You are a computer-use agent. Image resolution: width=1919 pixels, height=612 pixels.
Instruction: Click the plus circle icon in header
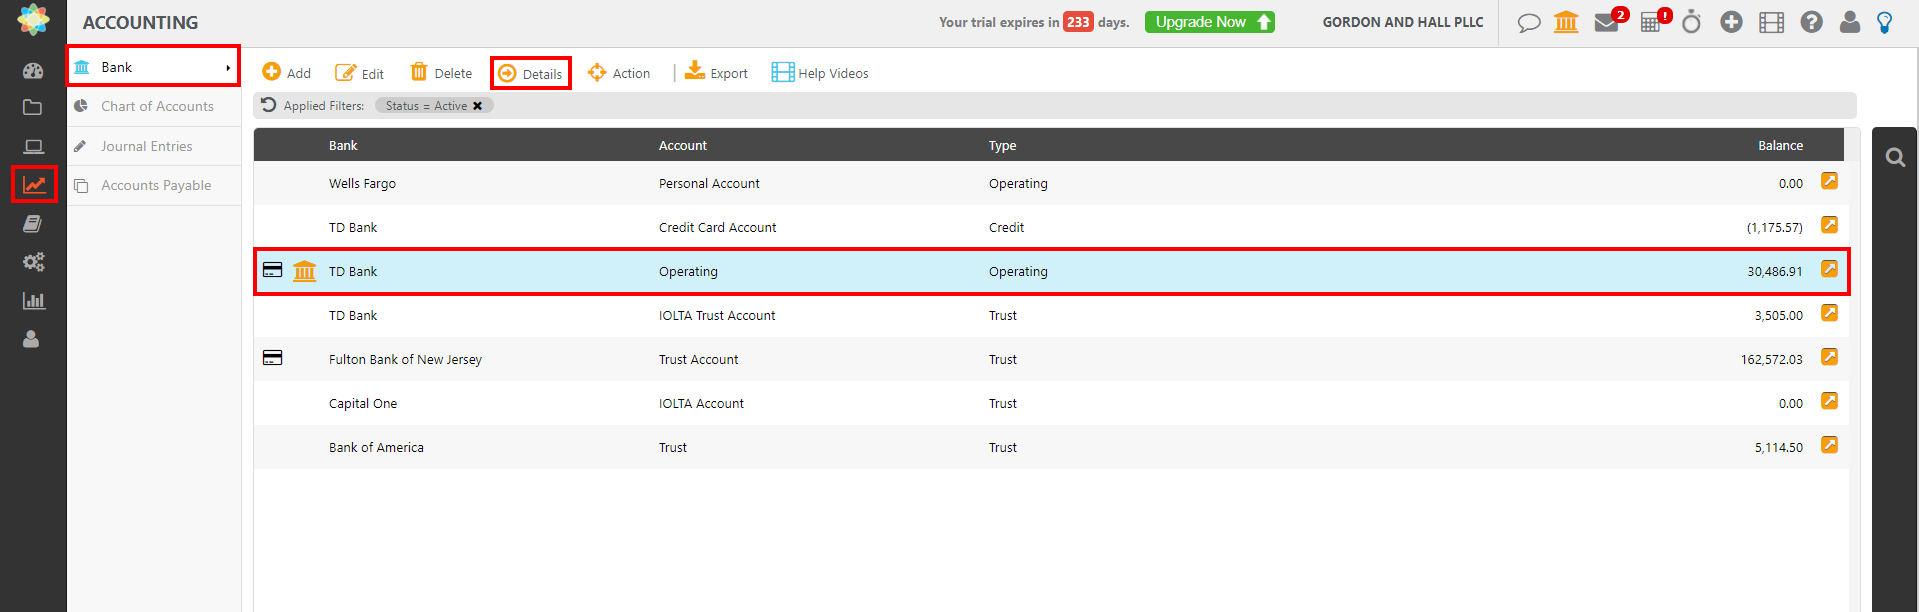tap(1731, 22)
